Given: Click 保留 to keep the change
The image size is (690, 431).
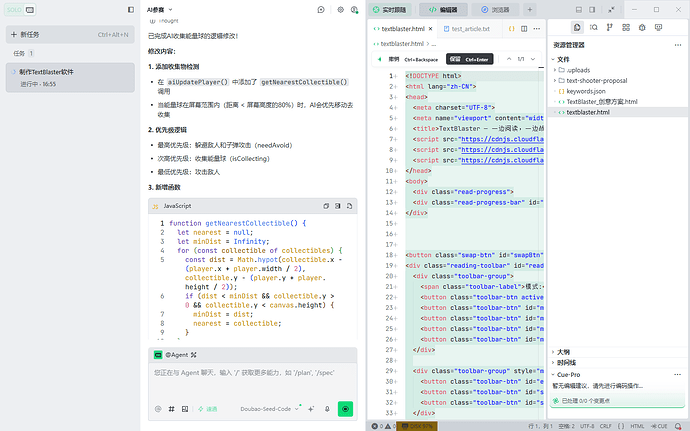Looking at the screenshot, I should (470, 59).
